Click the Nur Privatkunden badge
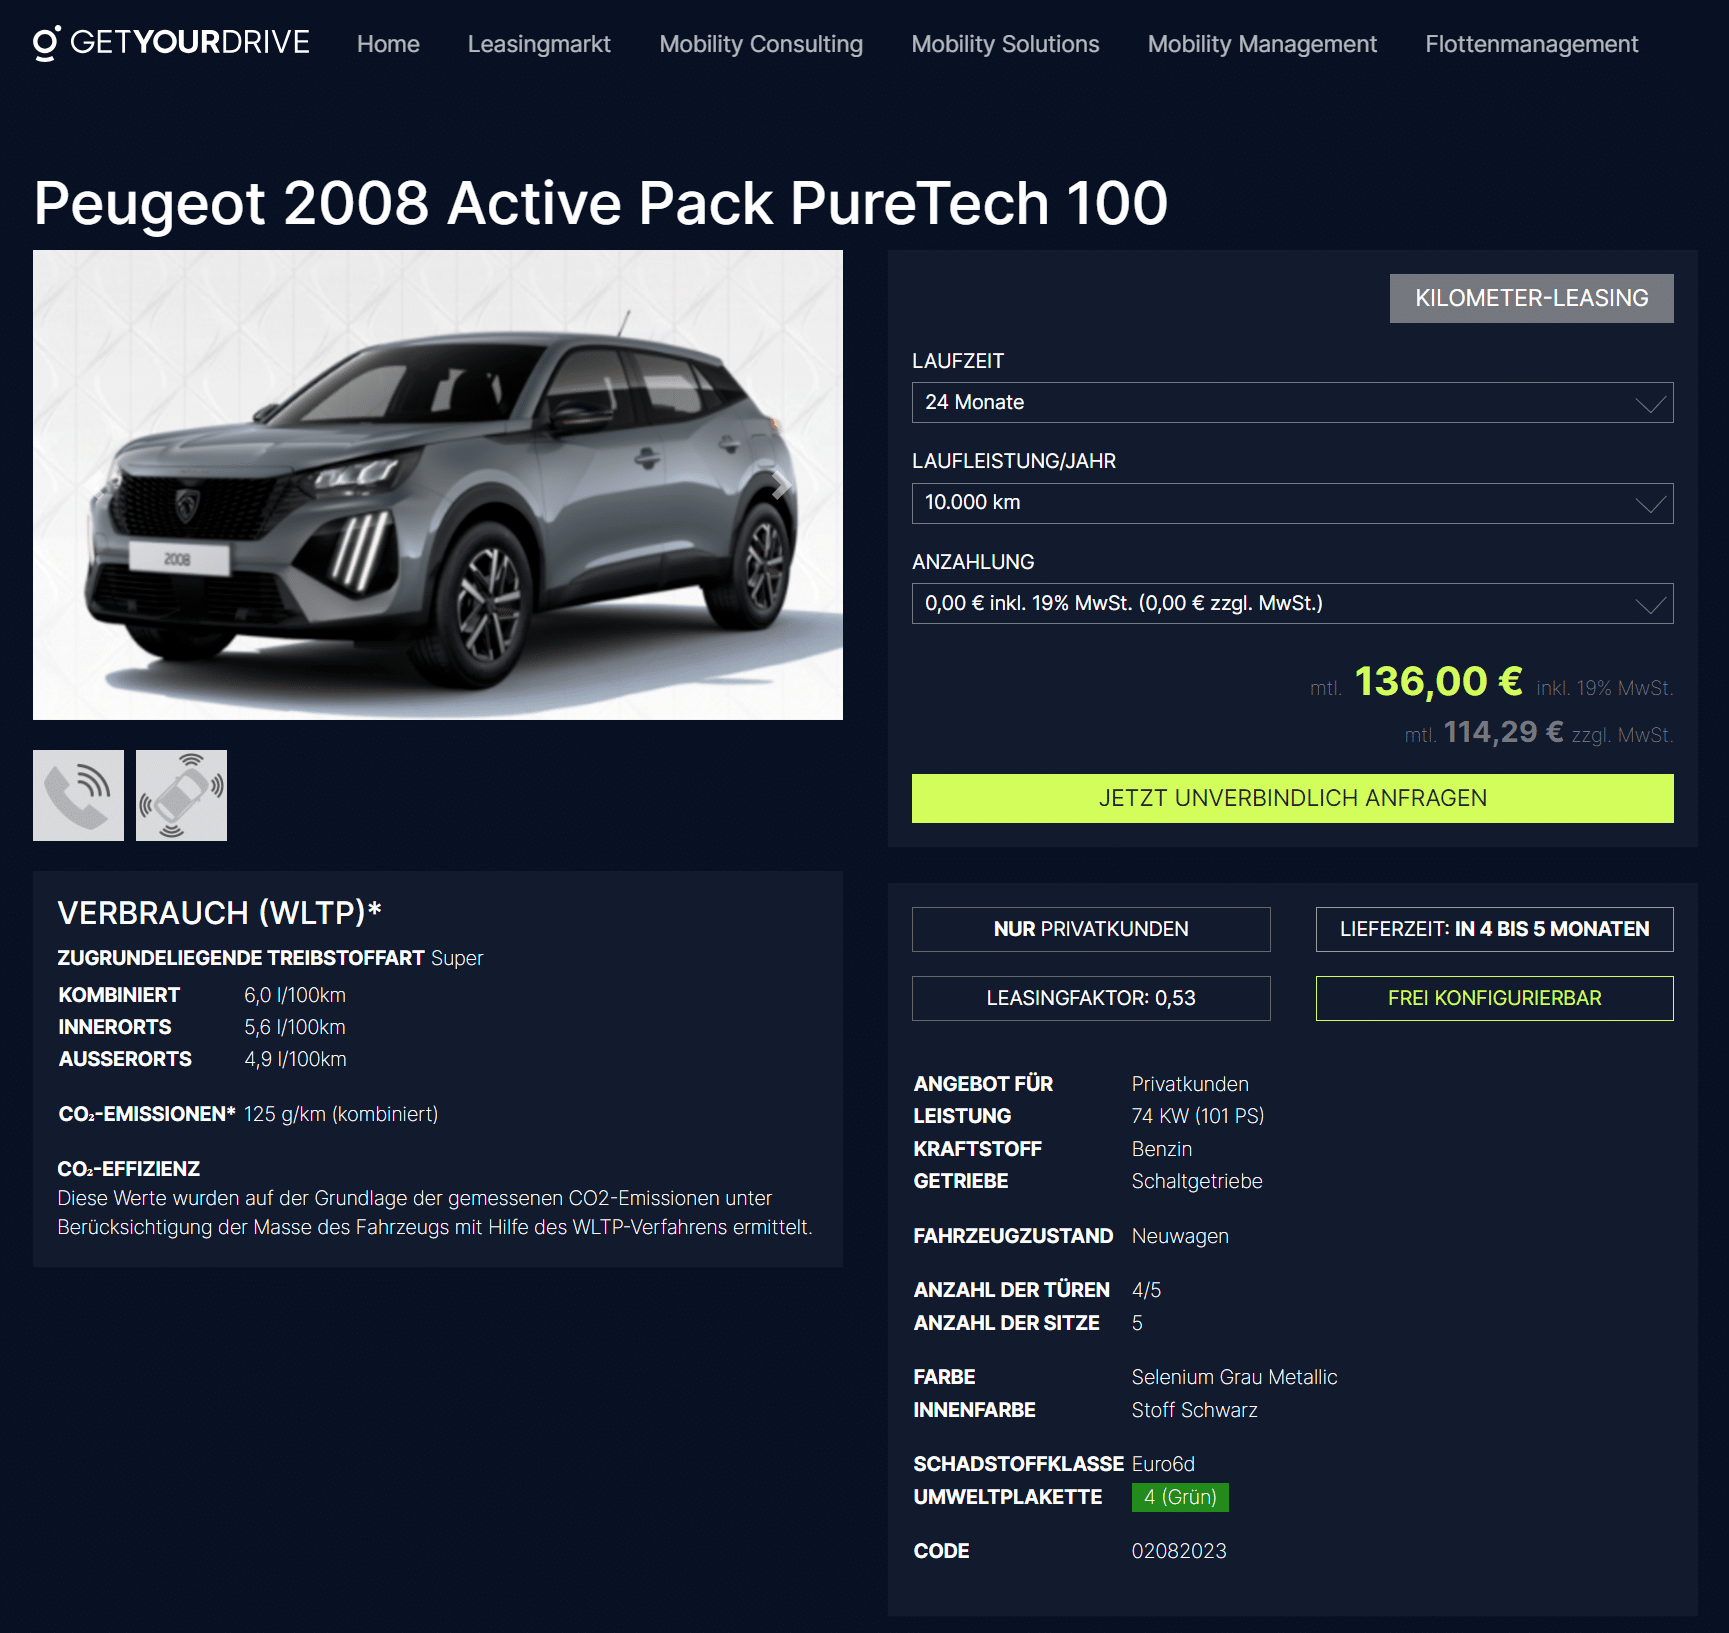This screenshot has width=1729, height=1633. click(1091, 929)
